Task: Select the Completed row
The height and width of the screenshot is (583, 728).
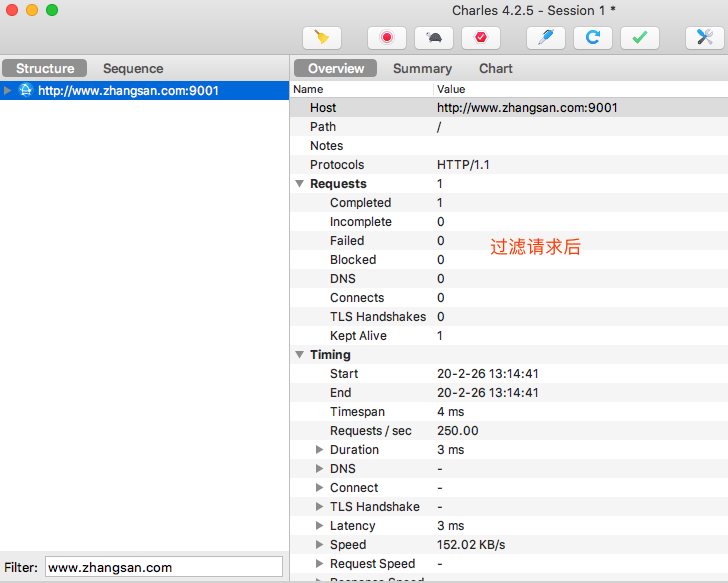Action: pos(509,203)
